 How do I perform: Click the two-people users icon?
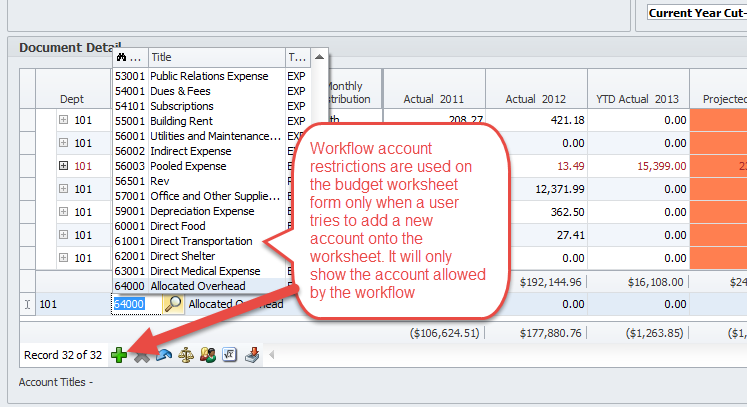point(206,355)
